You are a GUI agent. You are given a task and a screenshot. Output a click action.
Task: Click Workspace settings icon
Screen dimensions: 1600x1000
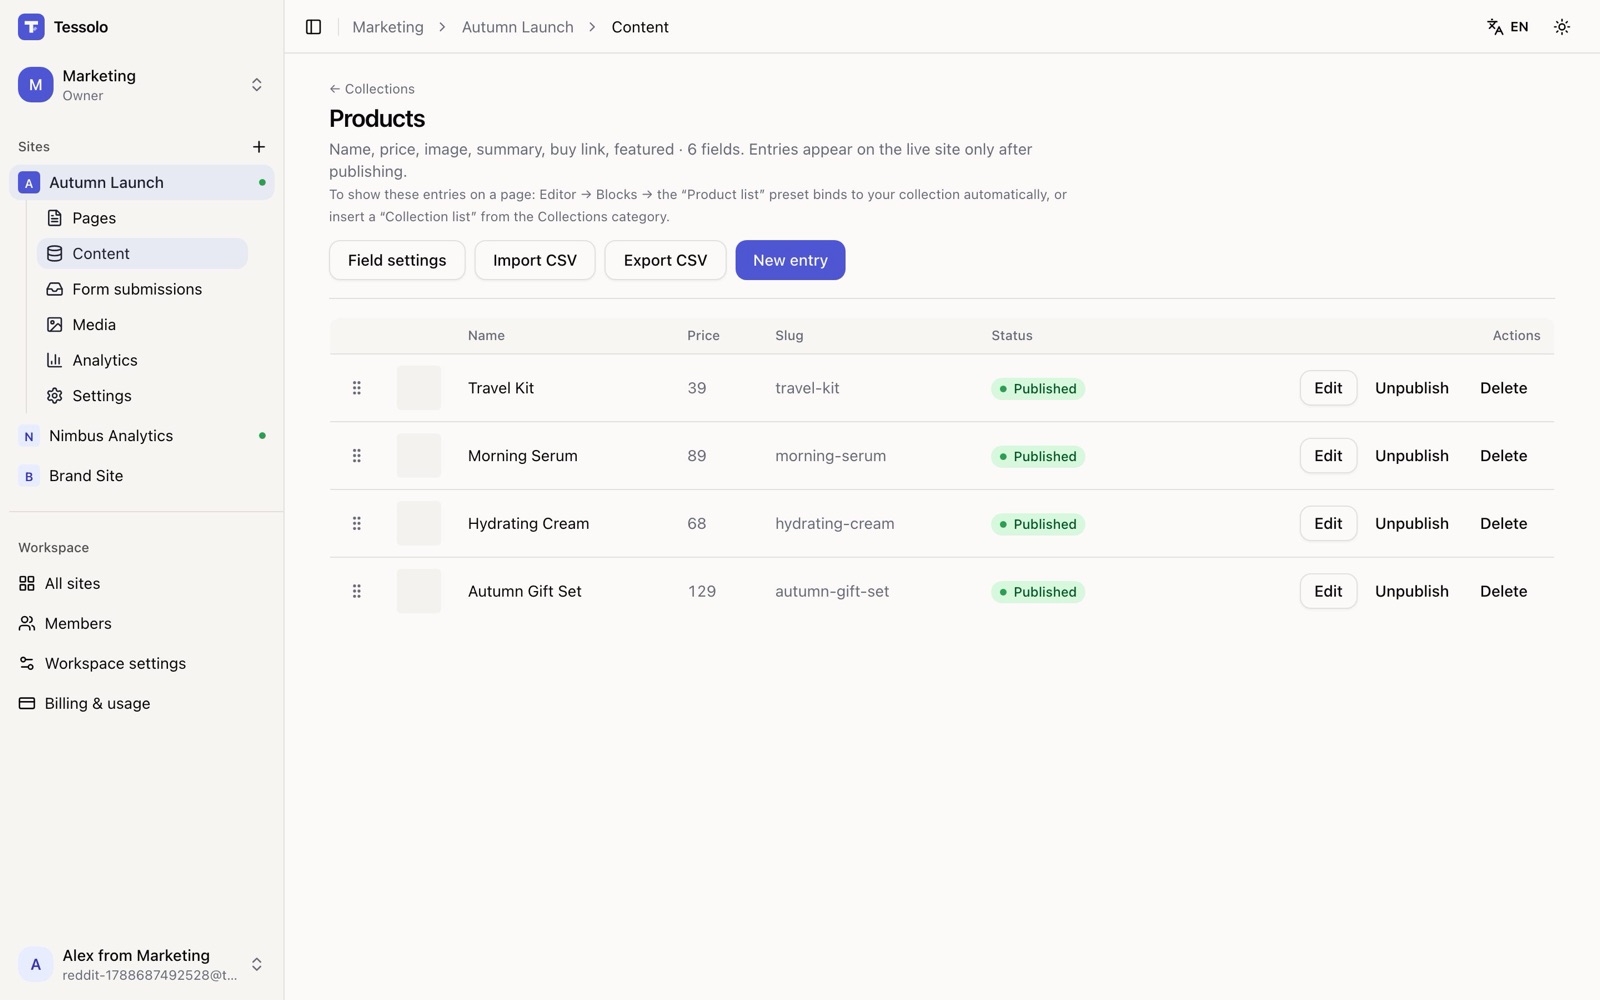[x=27, y=664]
